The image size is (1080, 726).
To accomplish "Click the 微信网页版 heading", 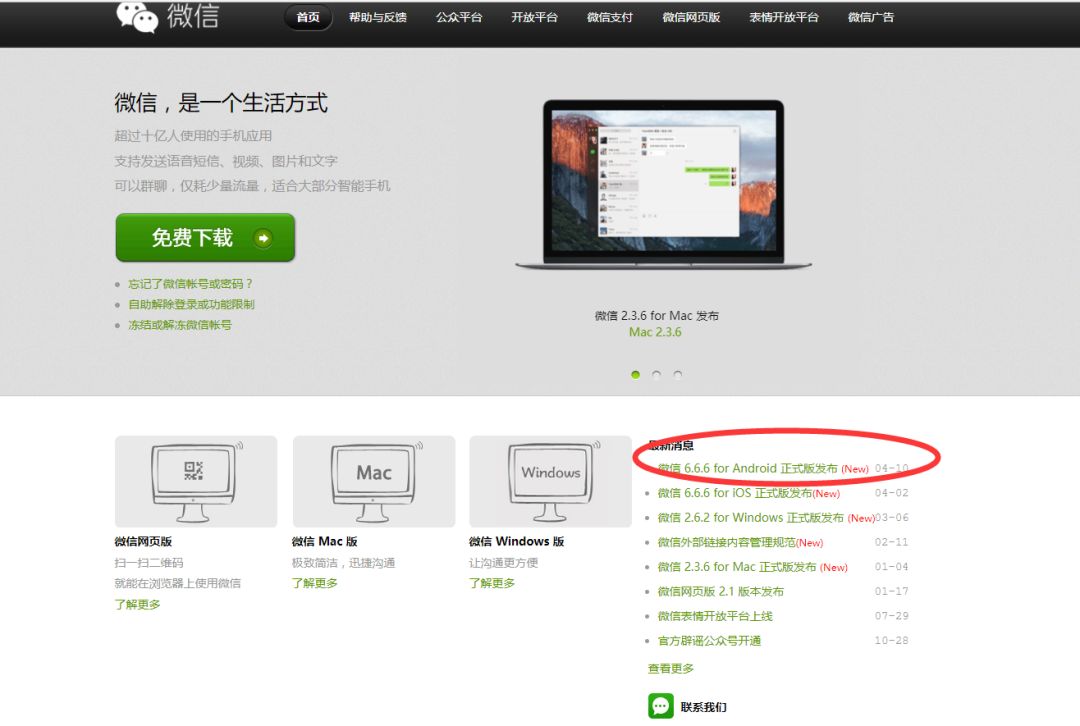I will [143, 541].
